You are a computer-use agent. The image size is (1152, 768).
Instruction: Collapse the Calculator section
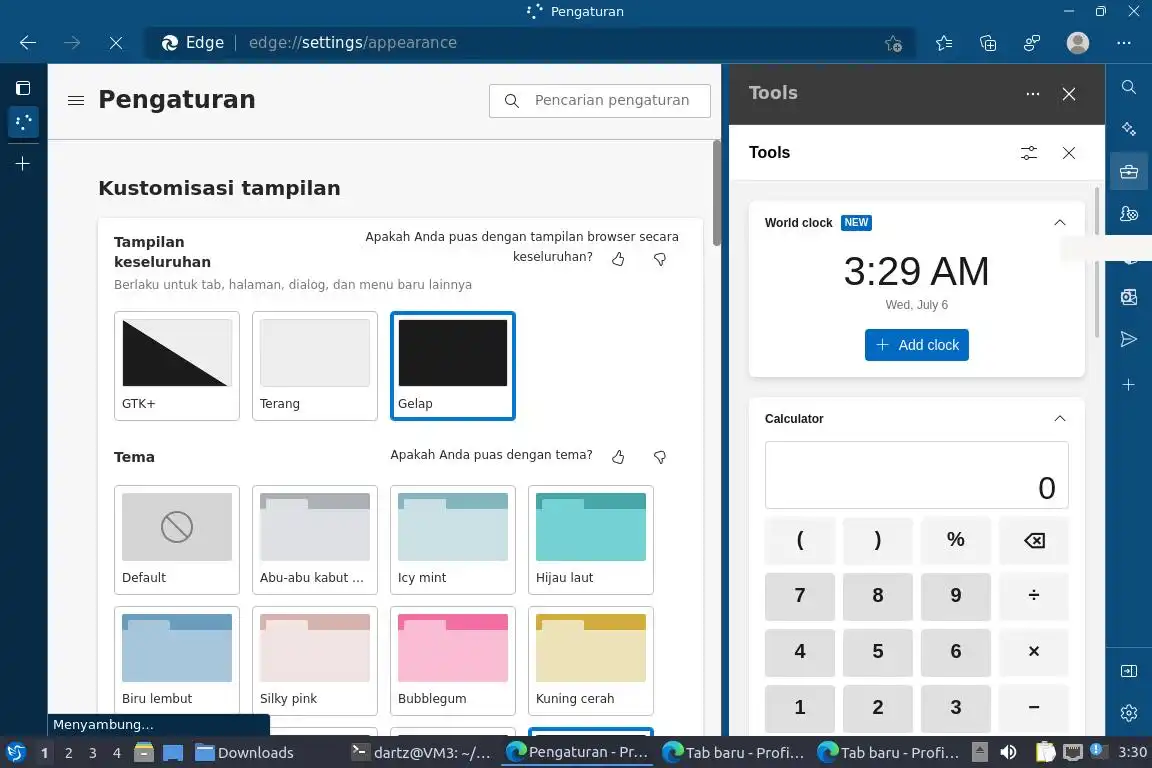(x=1059, y=419)
